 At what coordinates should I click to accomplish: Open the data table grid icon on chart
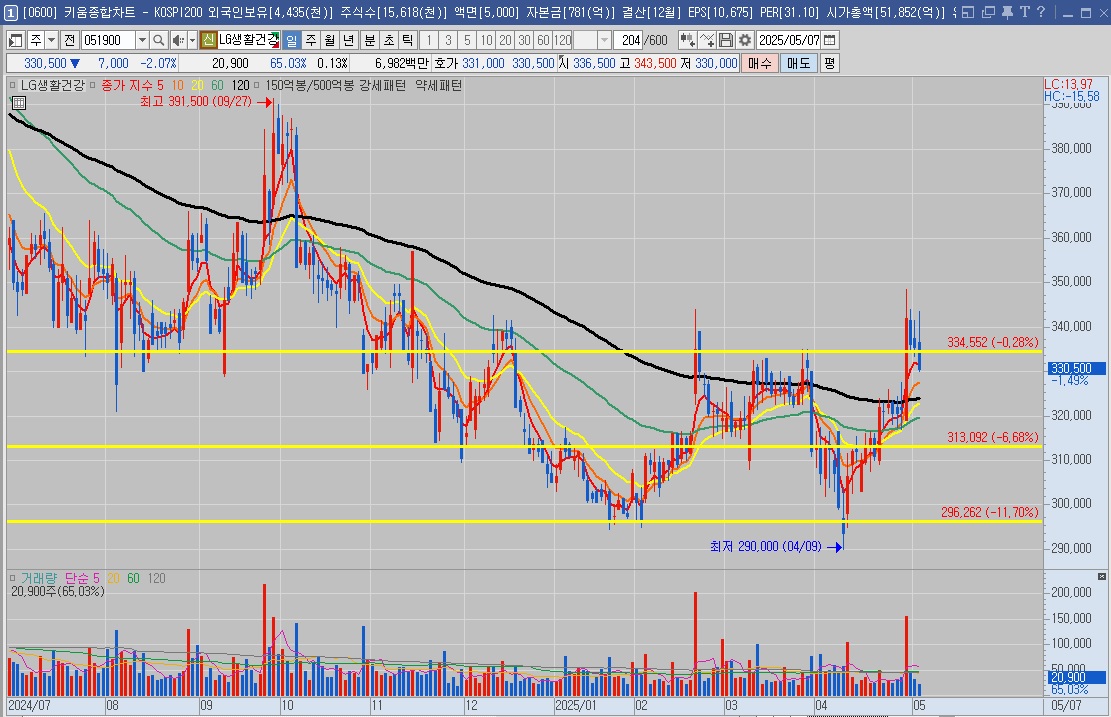pyautogui.click(x=18, y=103)
